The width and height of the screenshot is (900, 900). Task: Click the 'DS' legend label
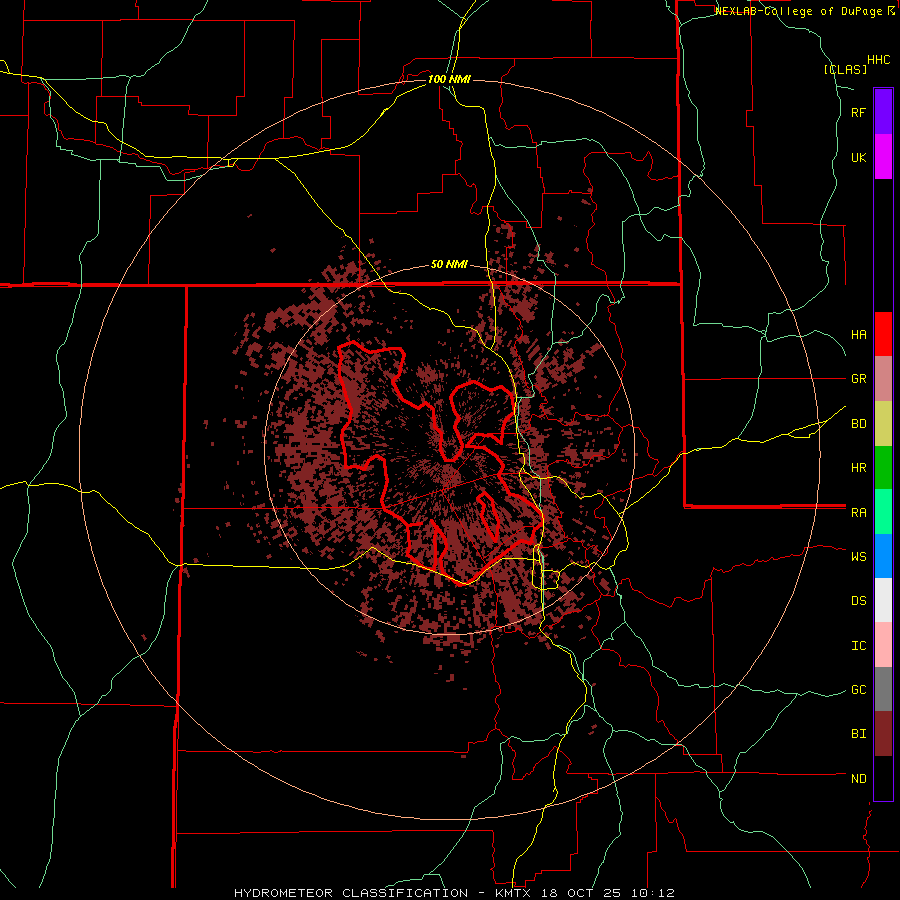(x=858, y=601)
